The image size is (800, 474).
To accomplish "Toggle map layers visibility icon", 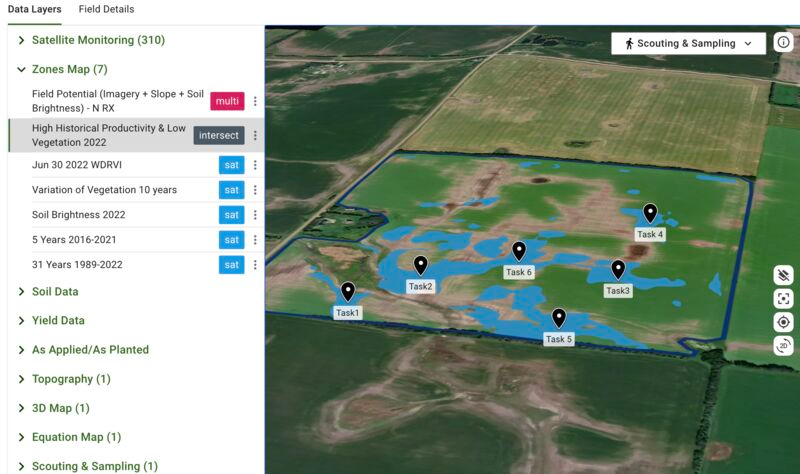I will (783, 275).
